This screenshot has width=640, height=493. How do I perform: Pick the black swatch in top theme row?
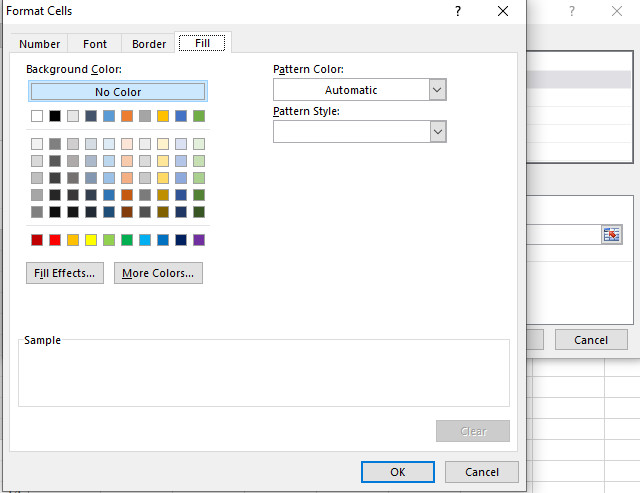(x=55, y=116)
